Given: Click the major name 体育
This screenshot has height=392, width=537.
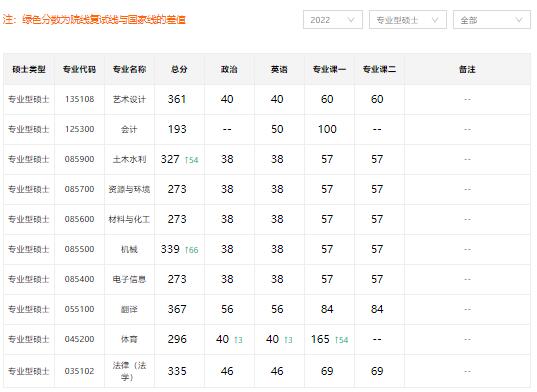Looking at the screenshot, I should 129,339.
